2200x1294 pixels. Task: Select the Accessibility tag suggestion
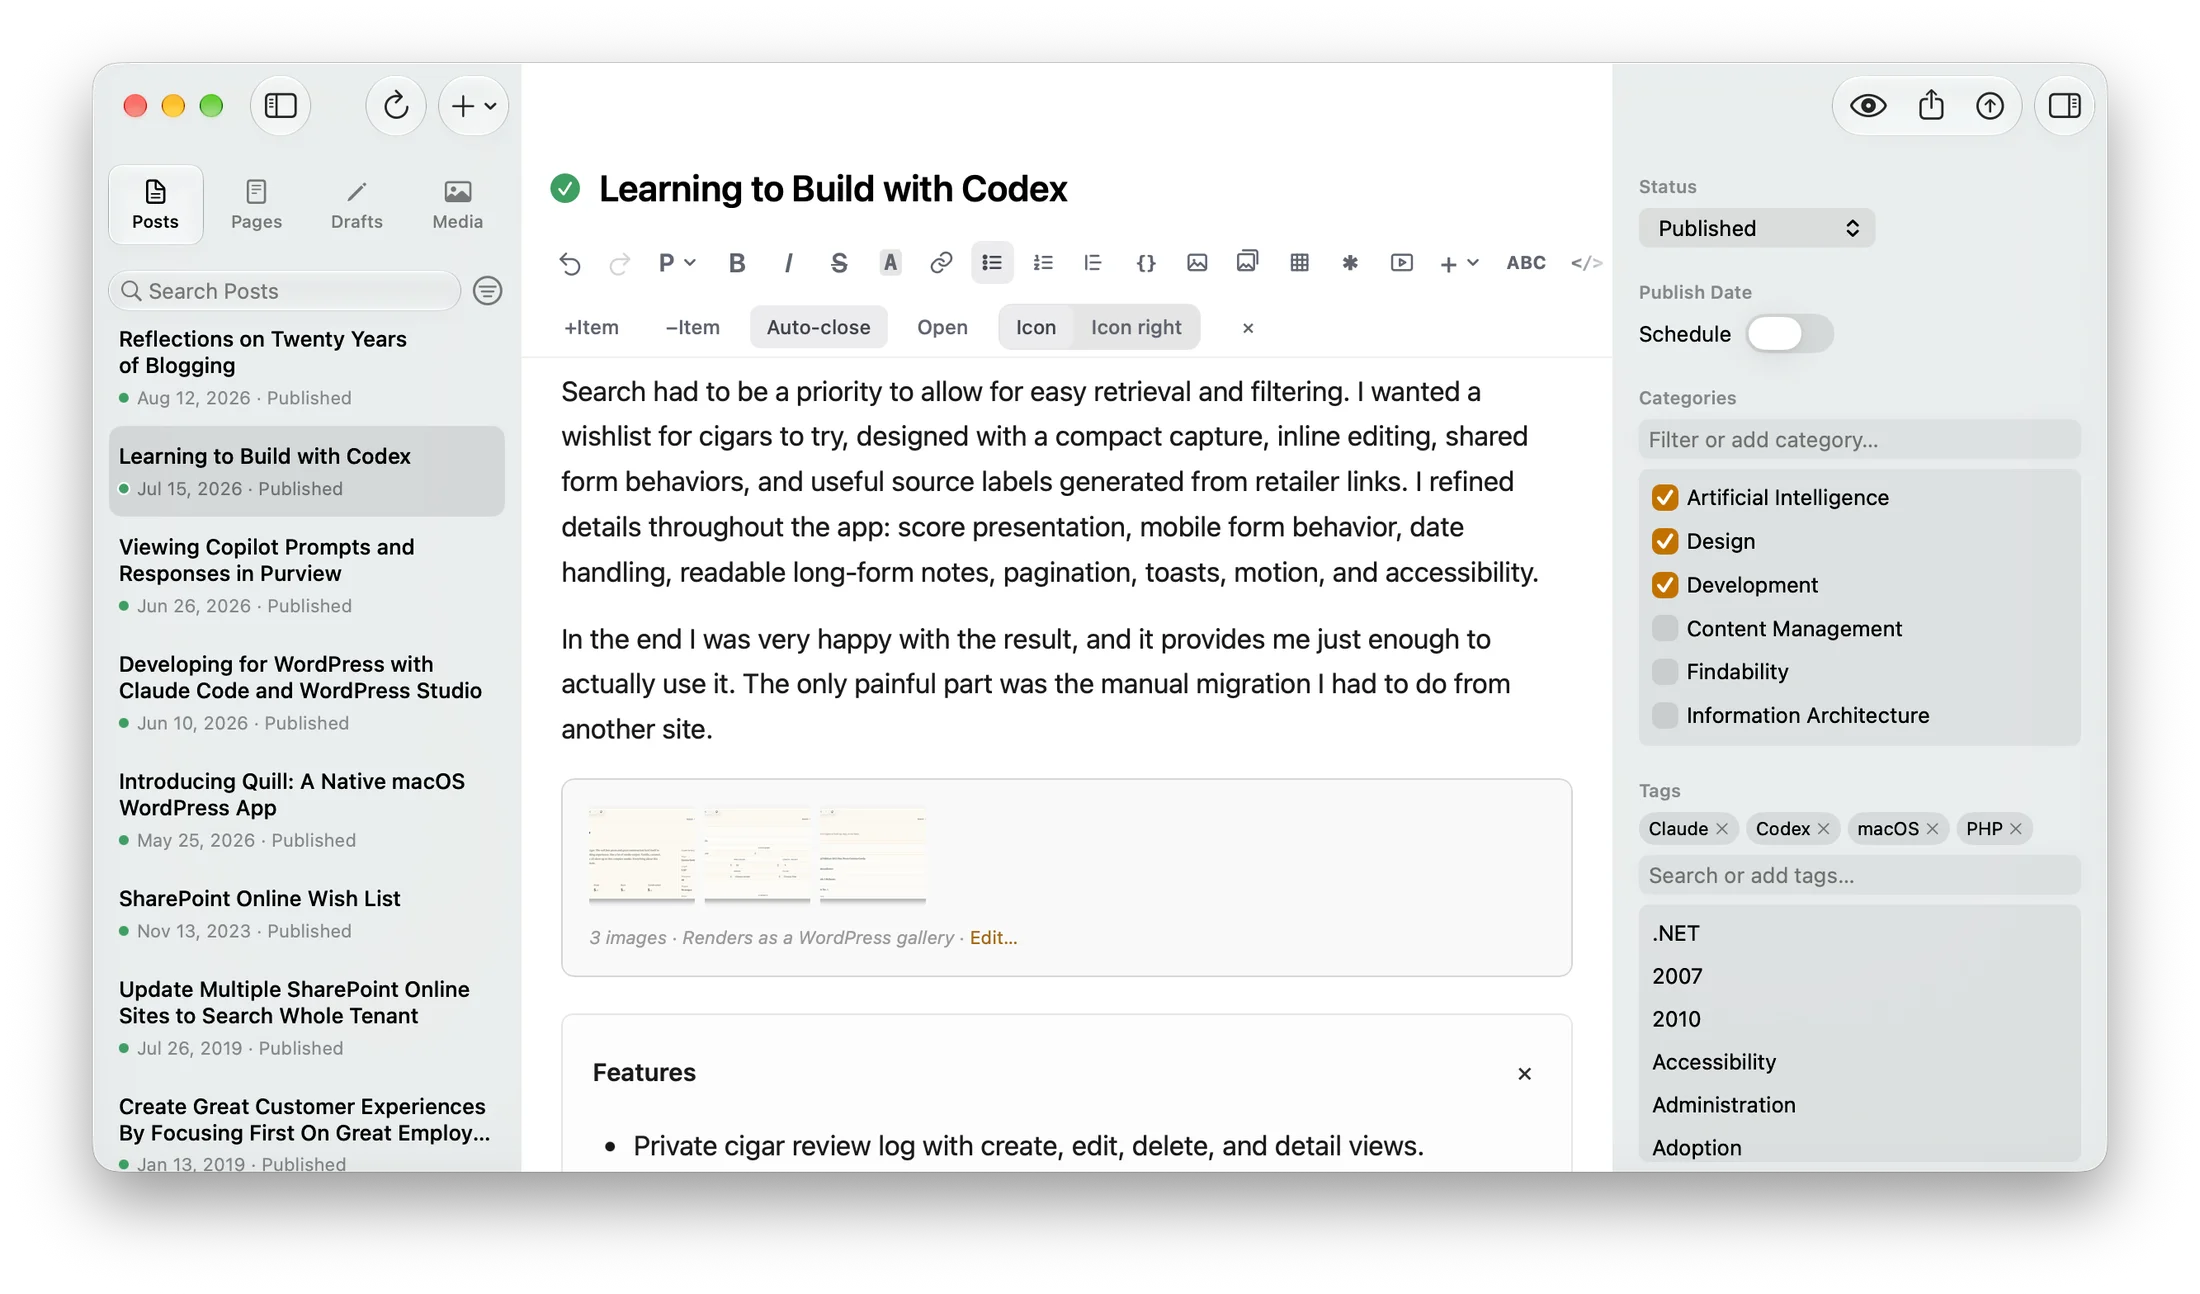pyautogui.click(x=1714, y=1062)
